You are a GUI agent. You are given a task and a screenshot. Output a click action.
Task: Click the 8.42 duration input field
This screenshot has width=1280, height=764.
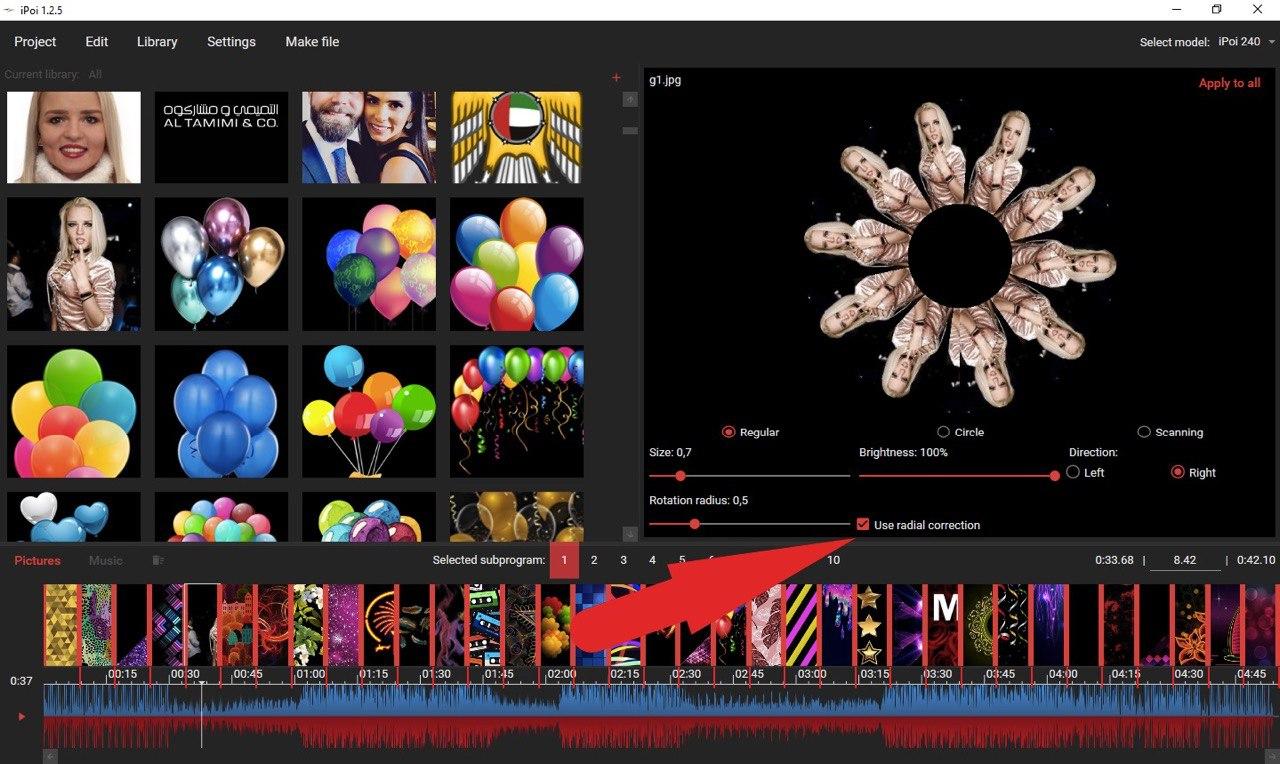tap(1185, 561)
